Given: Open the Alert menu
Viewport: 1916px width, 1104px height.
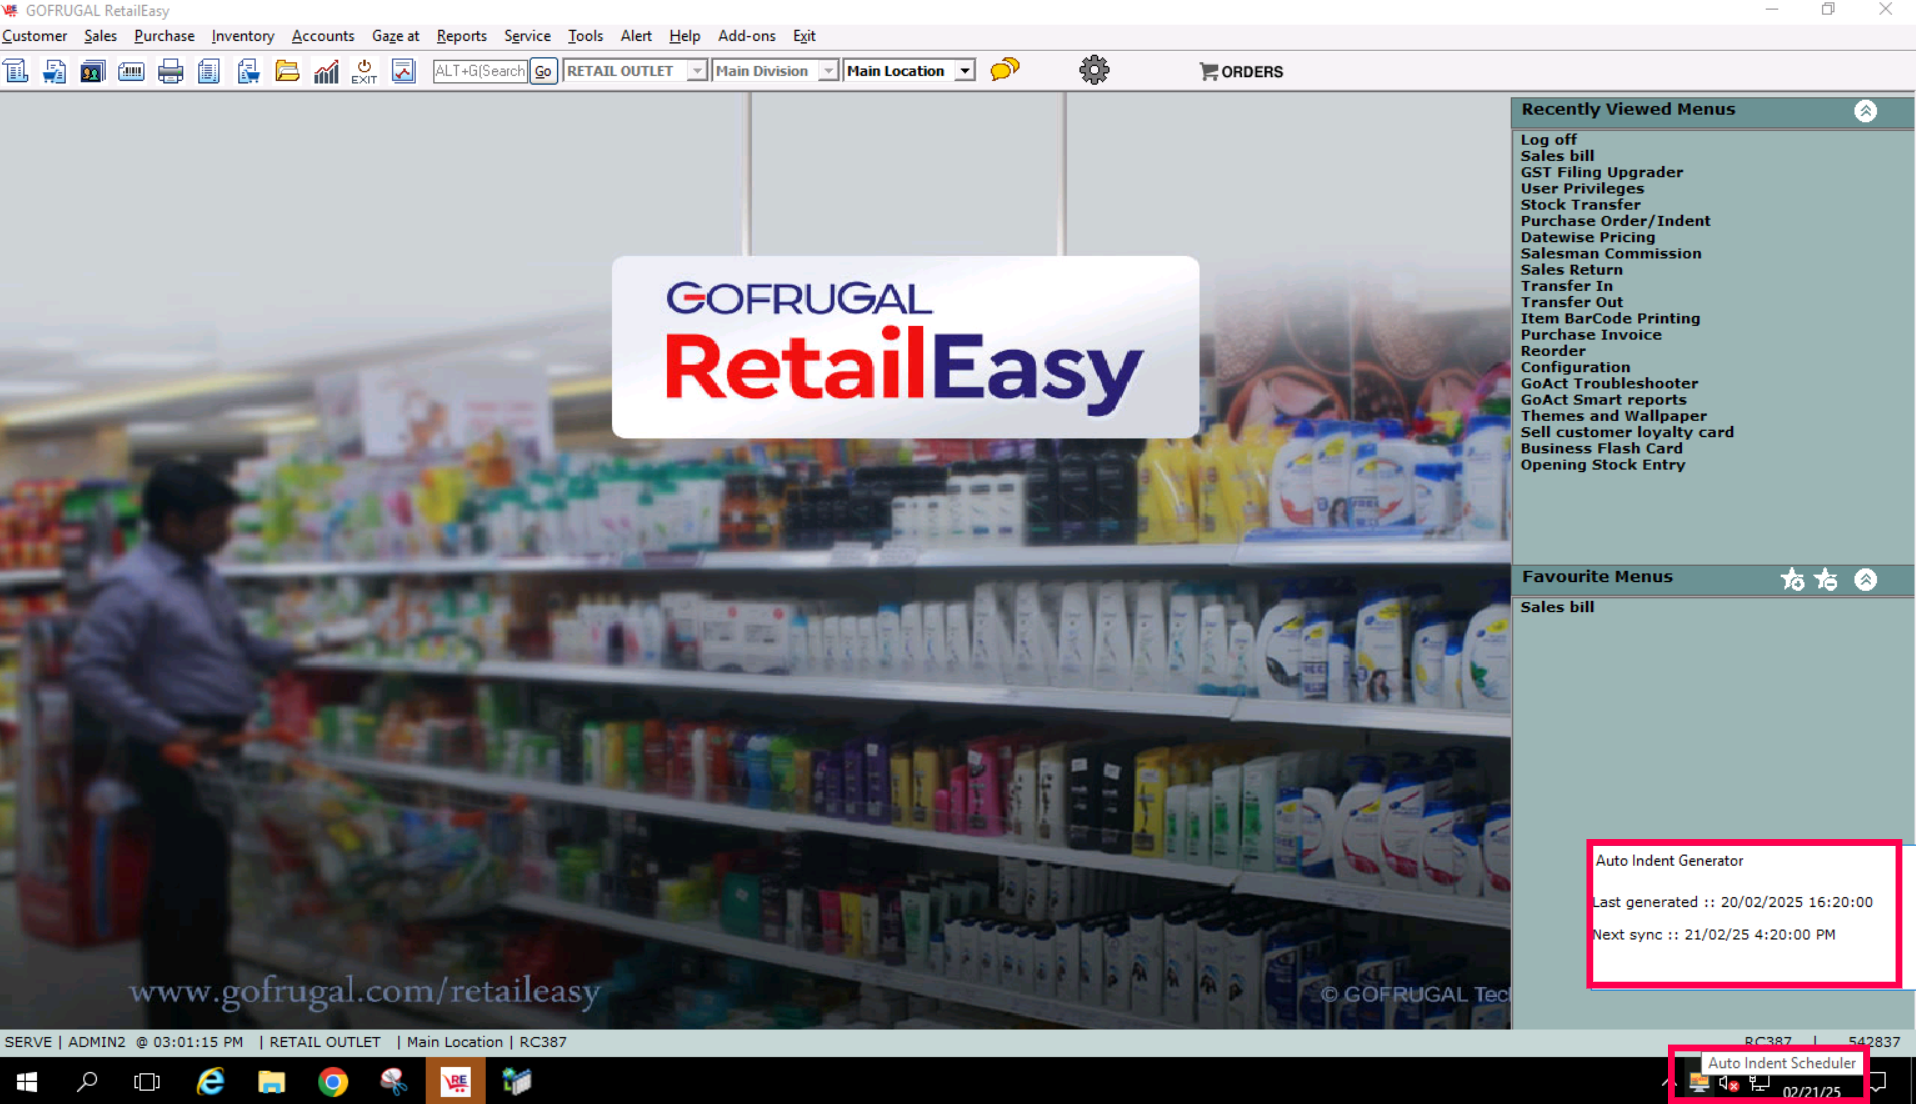Looking at the screenshot, I should tap(636, 36).
